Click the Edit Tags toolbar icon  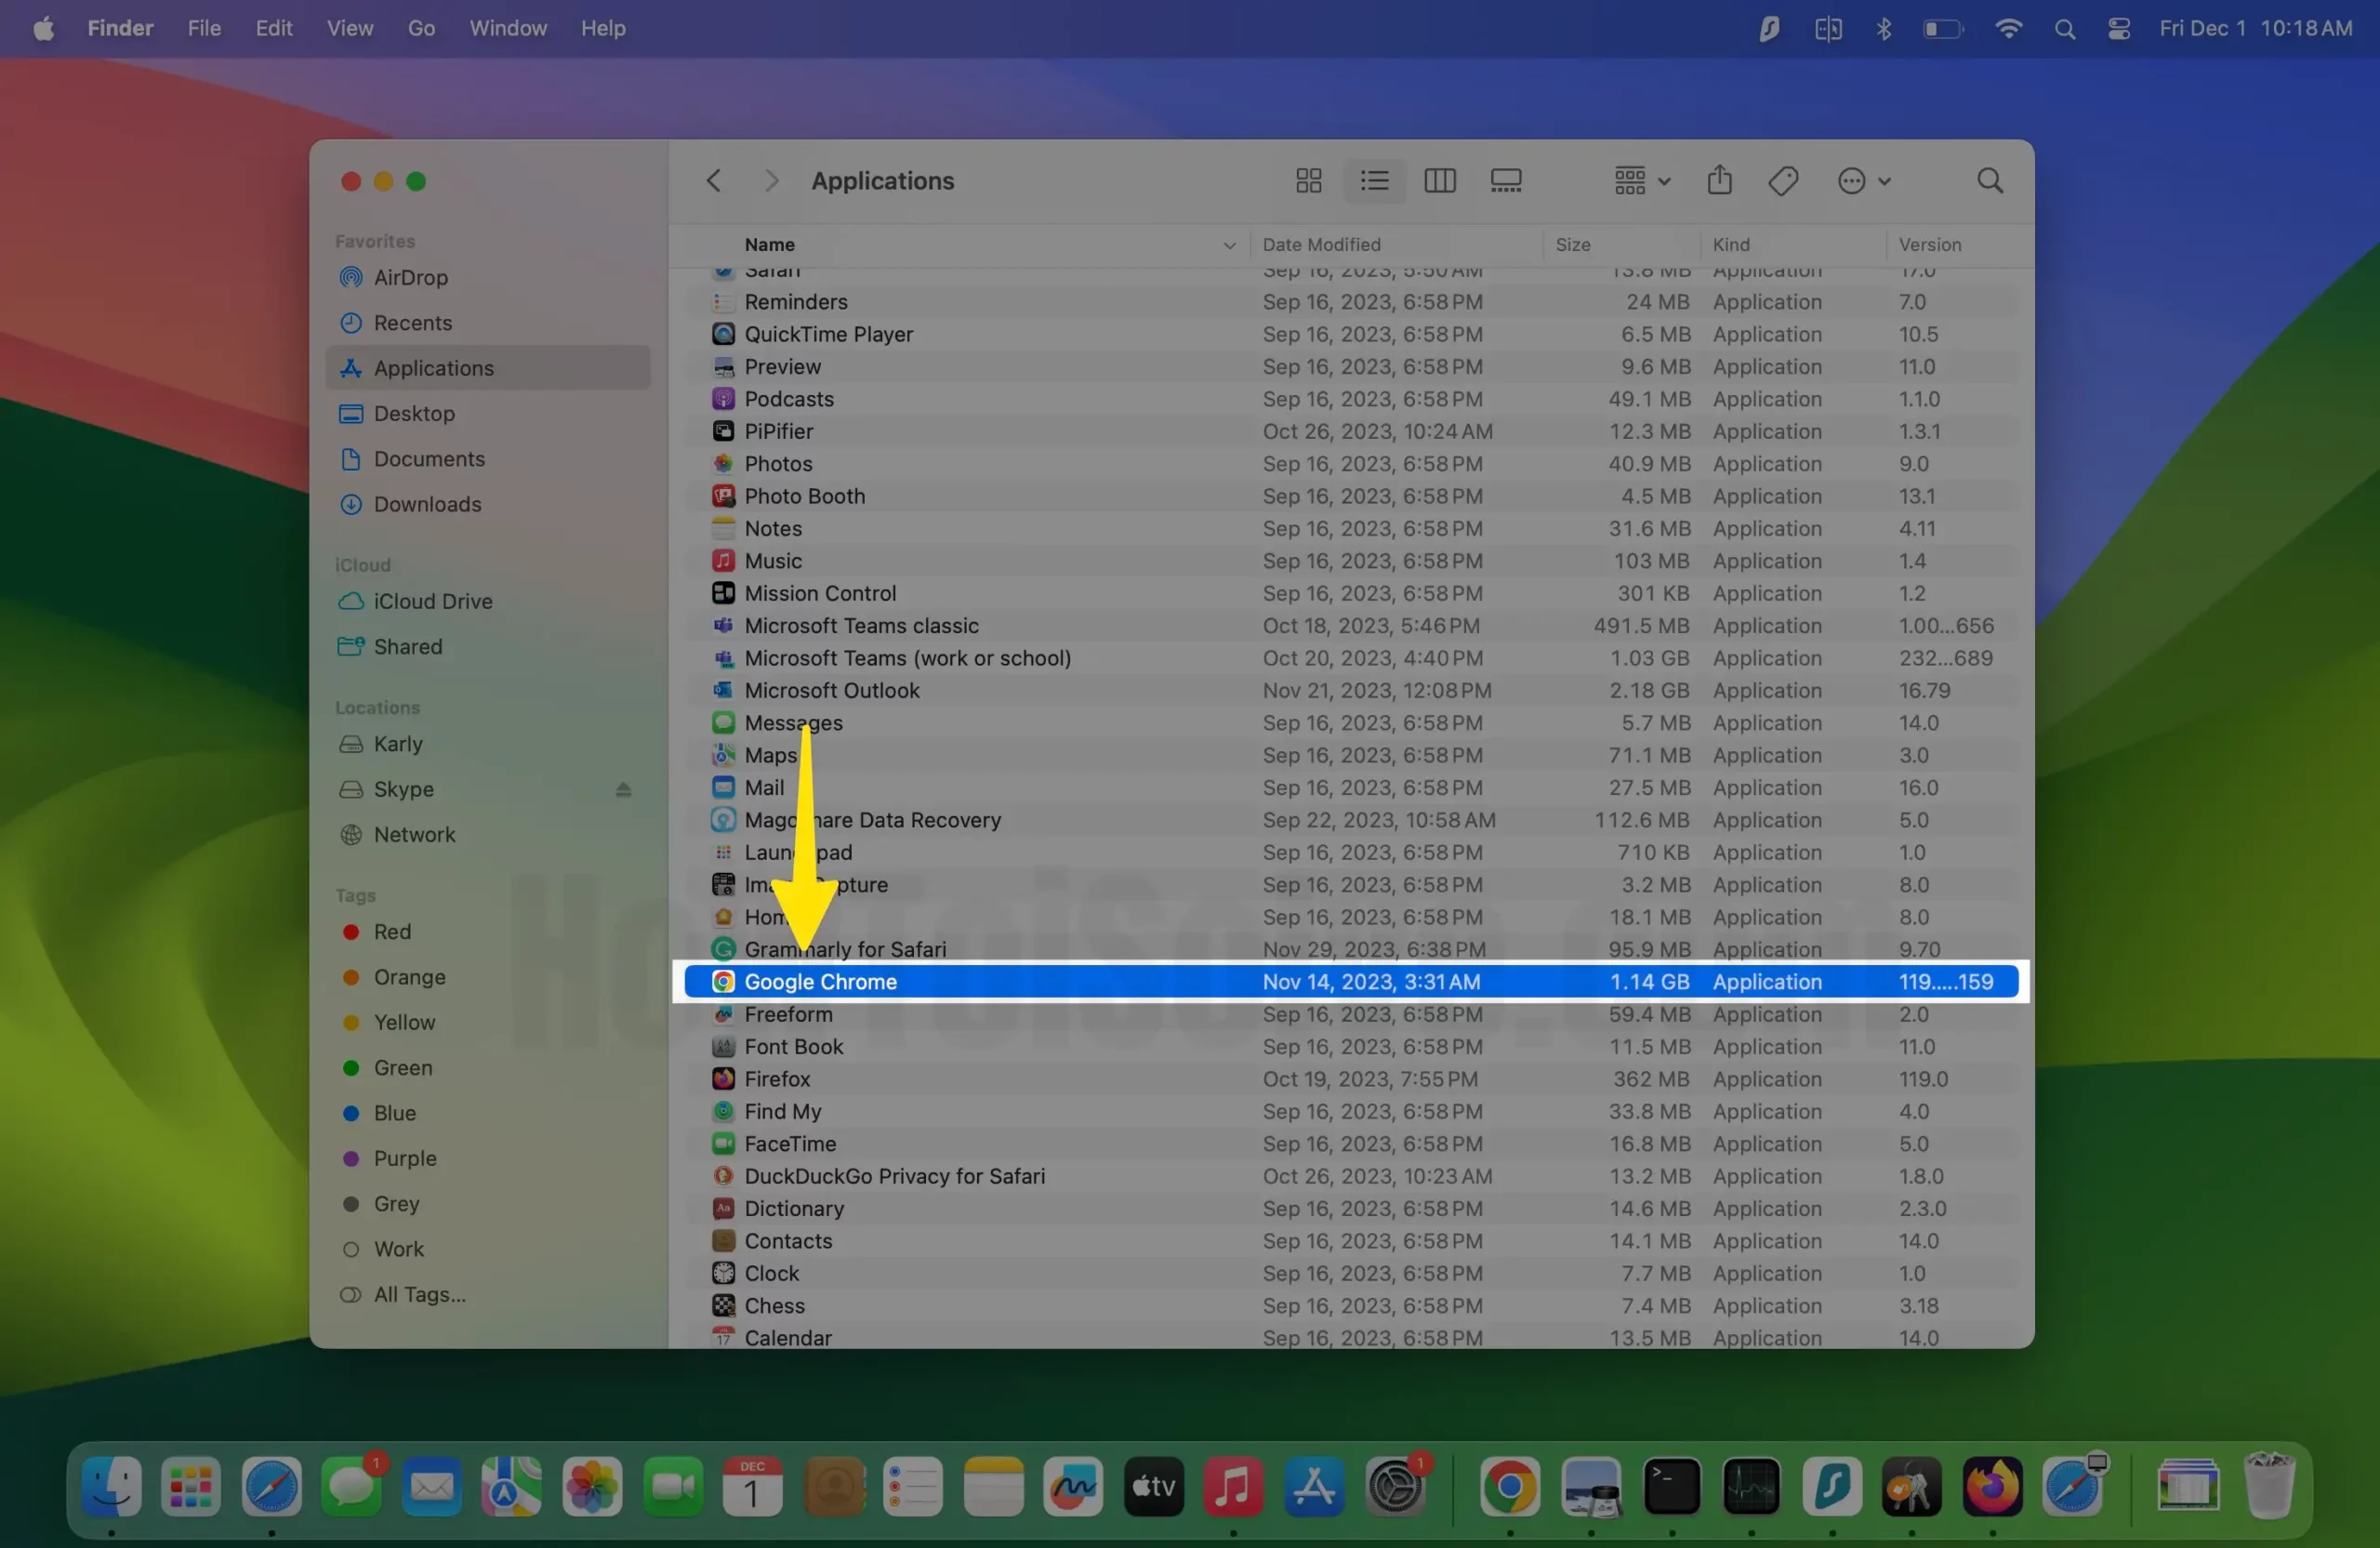tap(1783, 181)
